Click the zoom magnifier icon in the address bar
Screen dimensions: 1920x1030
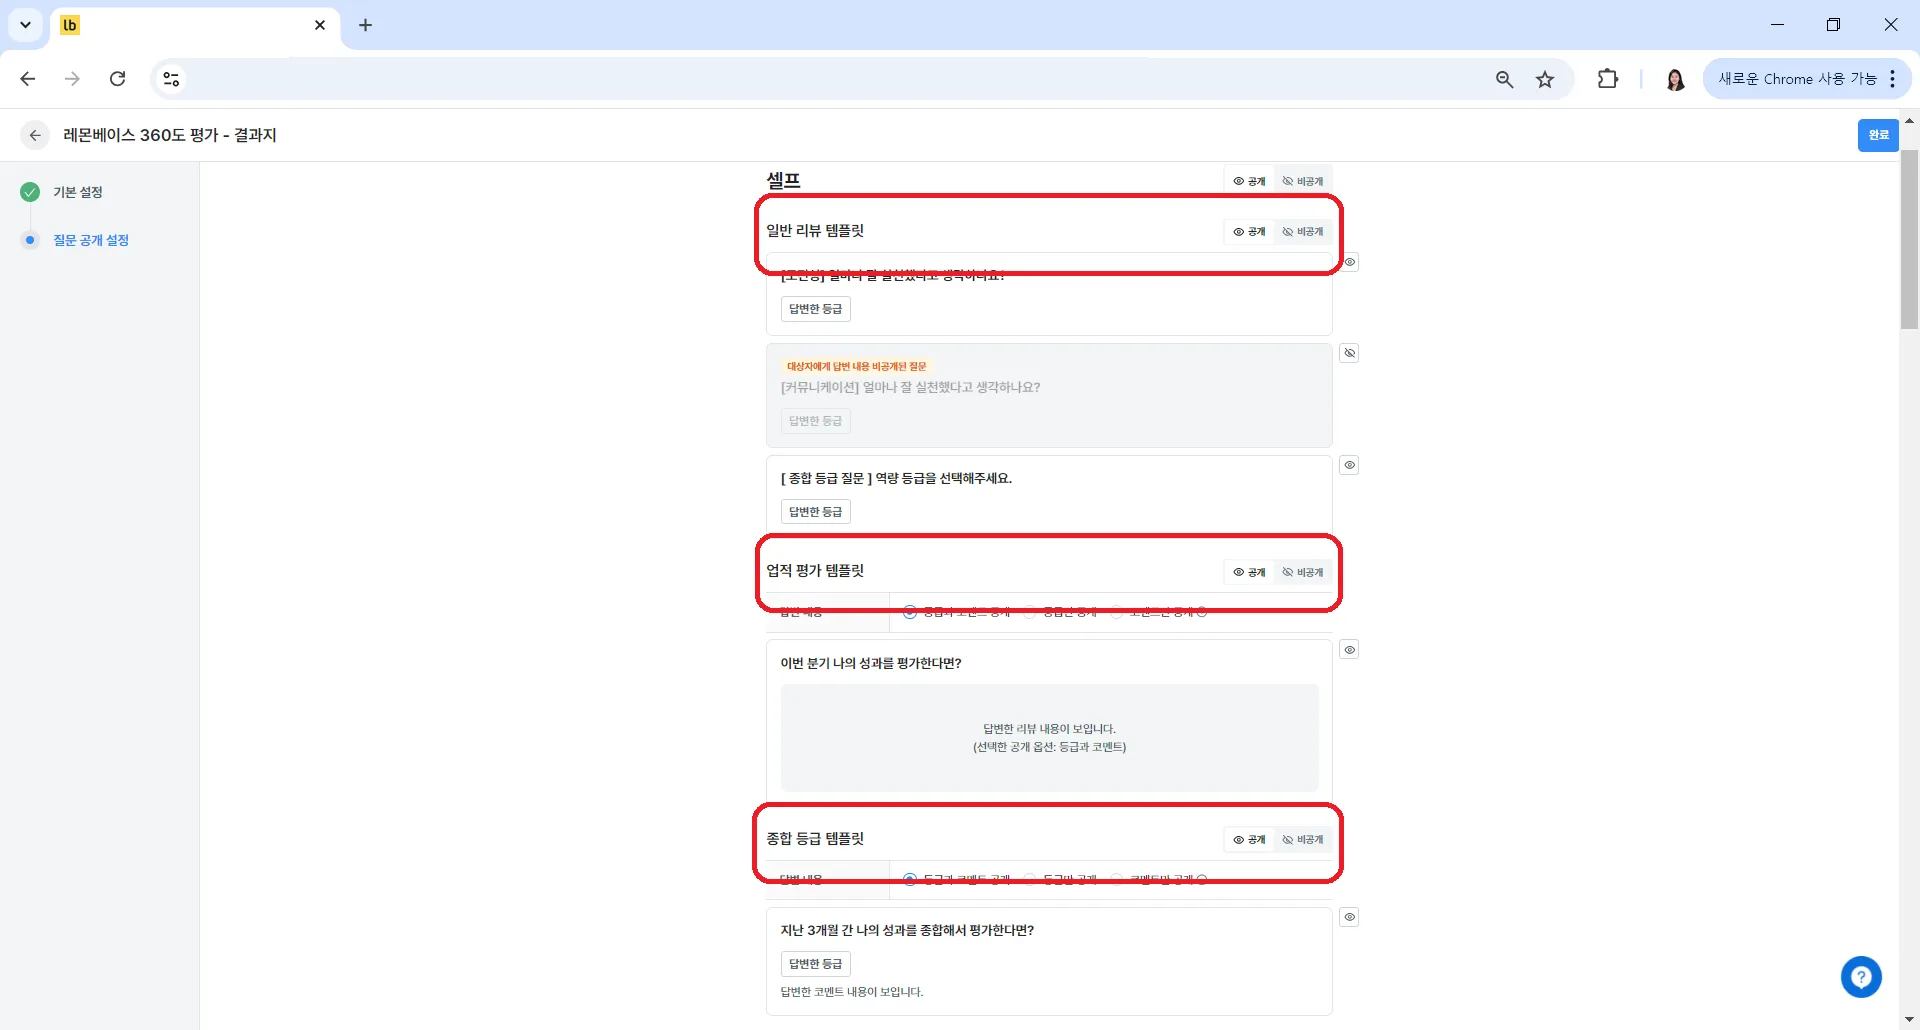coord(1504,79)
